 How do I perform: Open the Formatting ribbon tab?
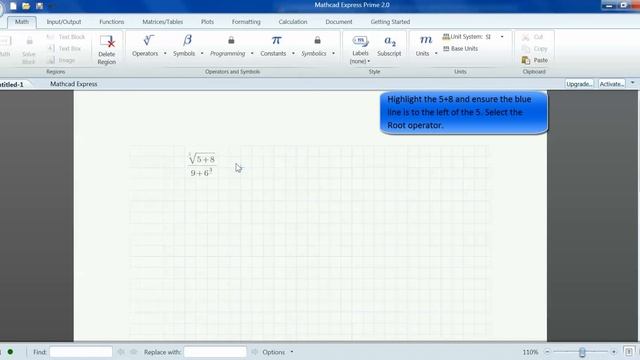pyautogui.click(x=246, y=22)
